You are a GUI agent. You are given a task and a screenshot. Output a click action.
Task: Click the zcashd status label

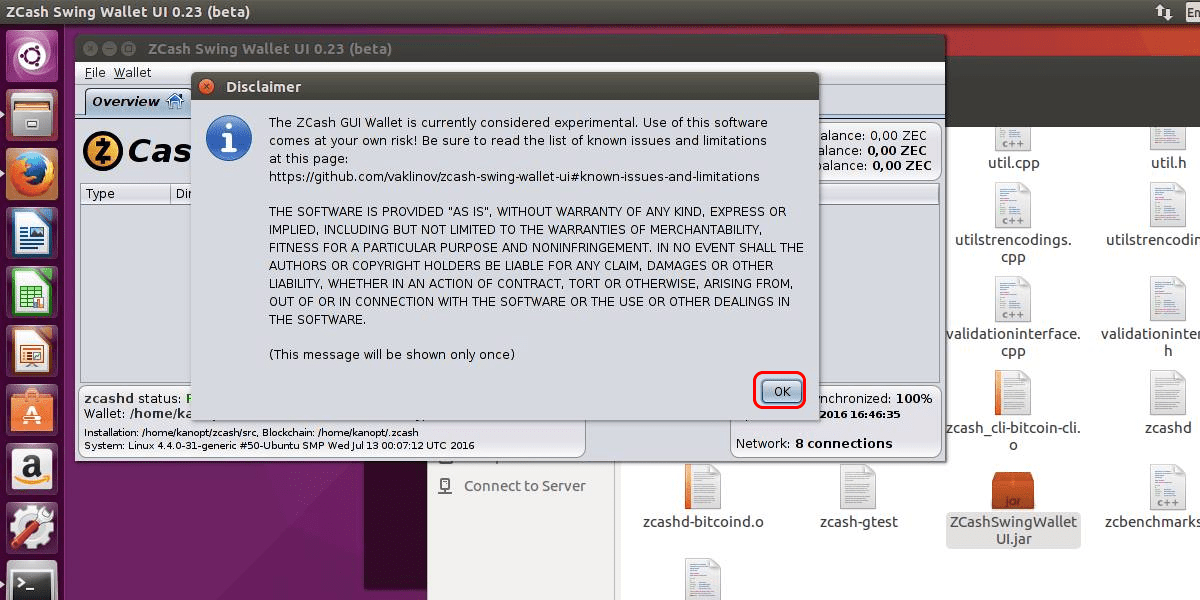pyautogui.click(x=130, y=398)
